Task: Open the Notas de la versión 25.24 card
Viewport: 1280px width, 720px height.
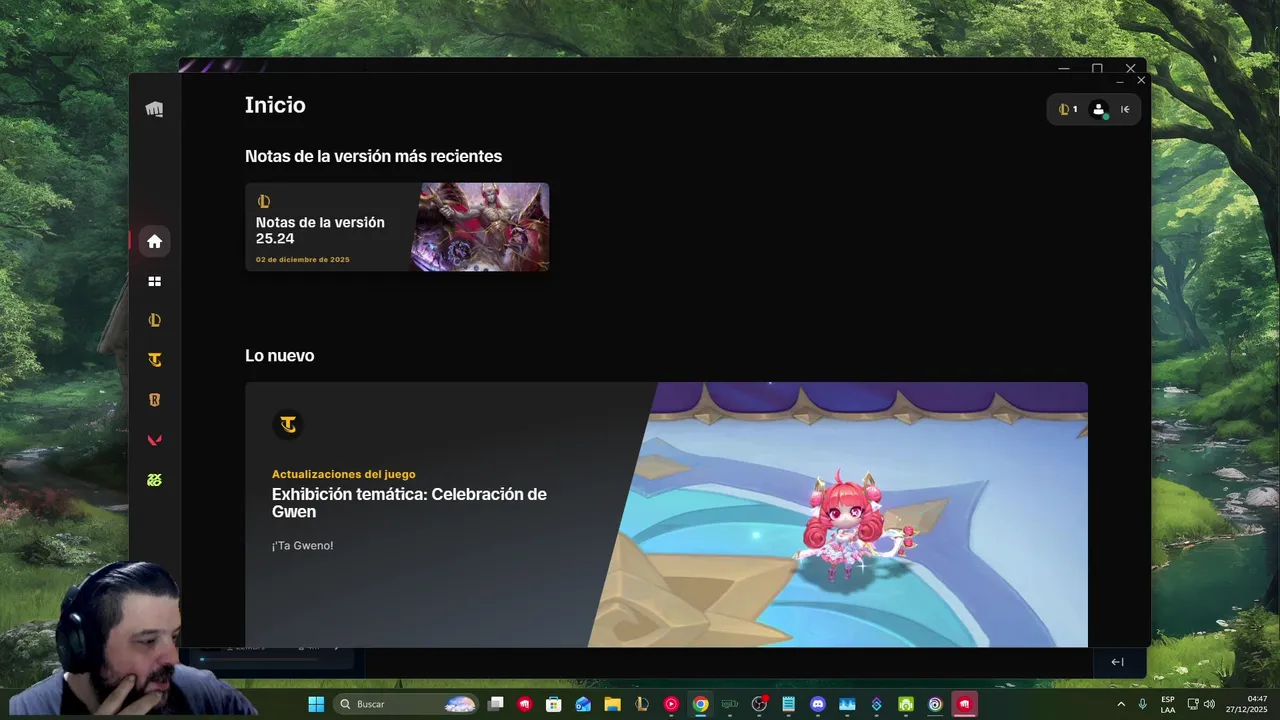Action: [397, 227]
